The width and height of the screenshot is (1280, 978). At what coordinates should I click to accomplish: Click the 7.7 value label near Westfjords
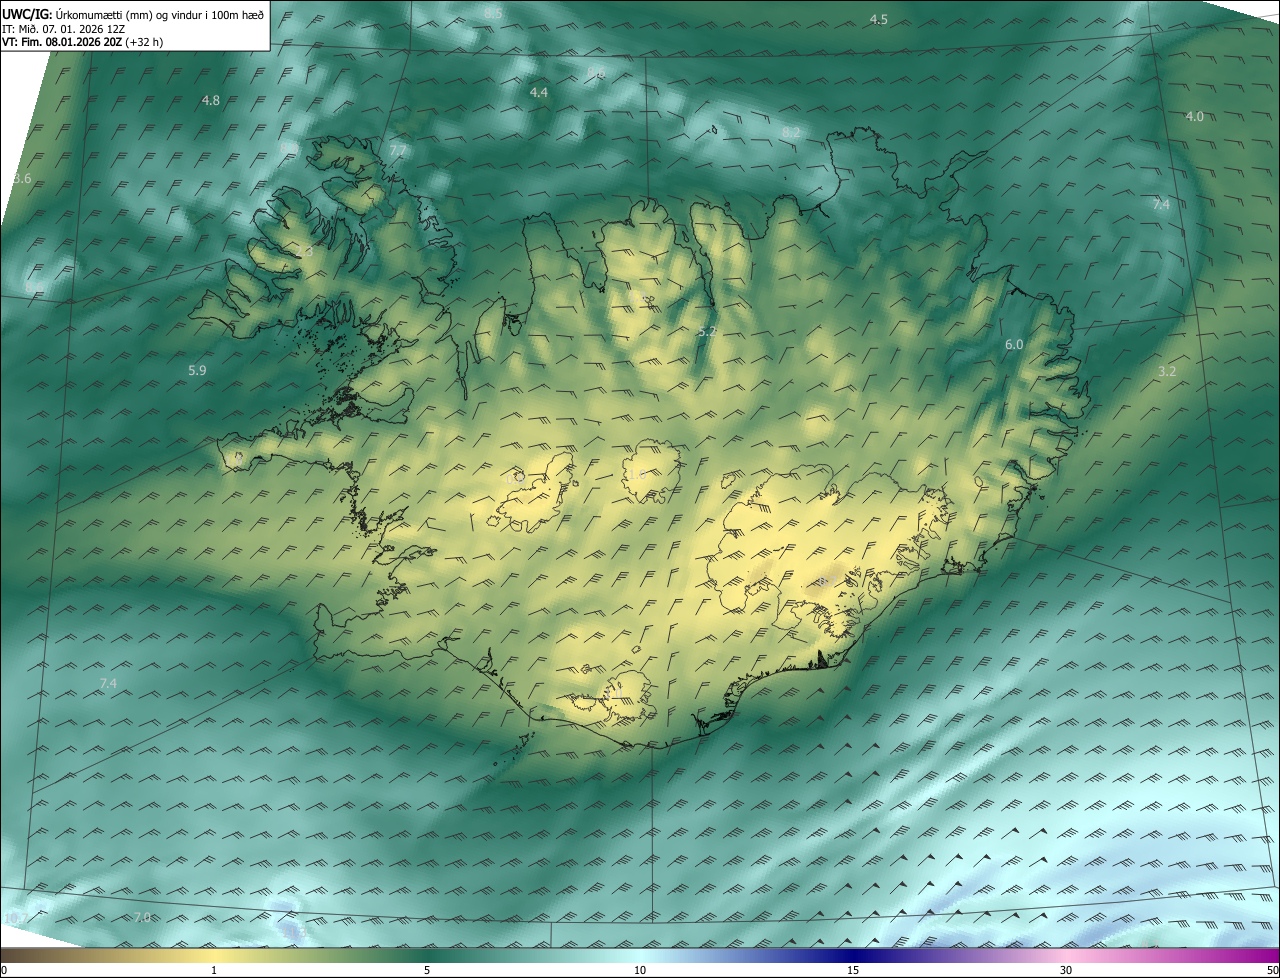coord(398,150)
